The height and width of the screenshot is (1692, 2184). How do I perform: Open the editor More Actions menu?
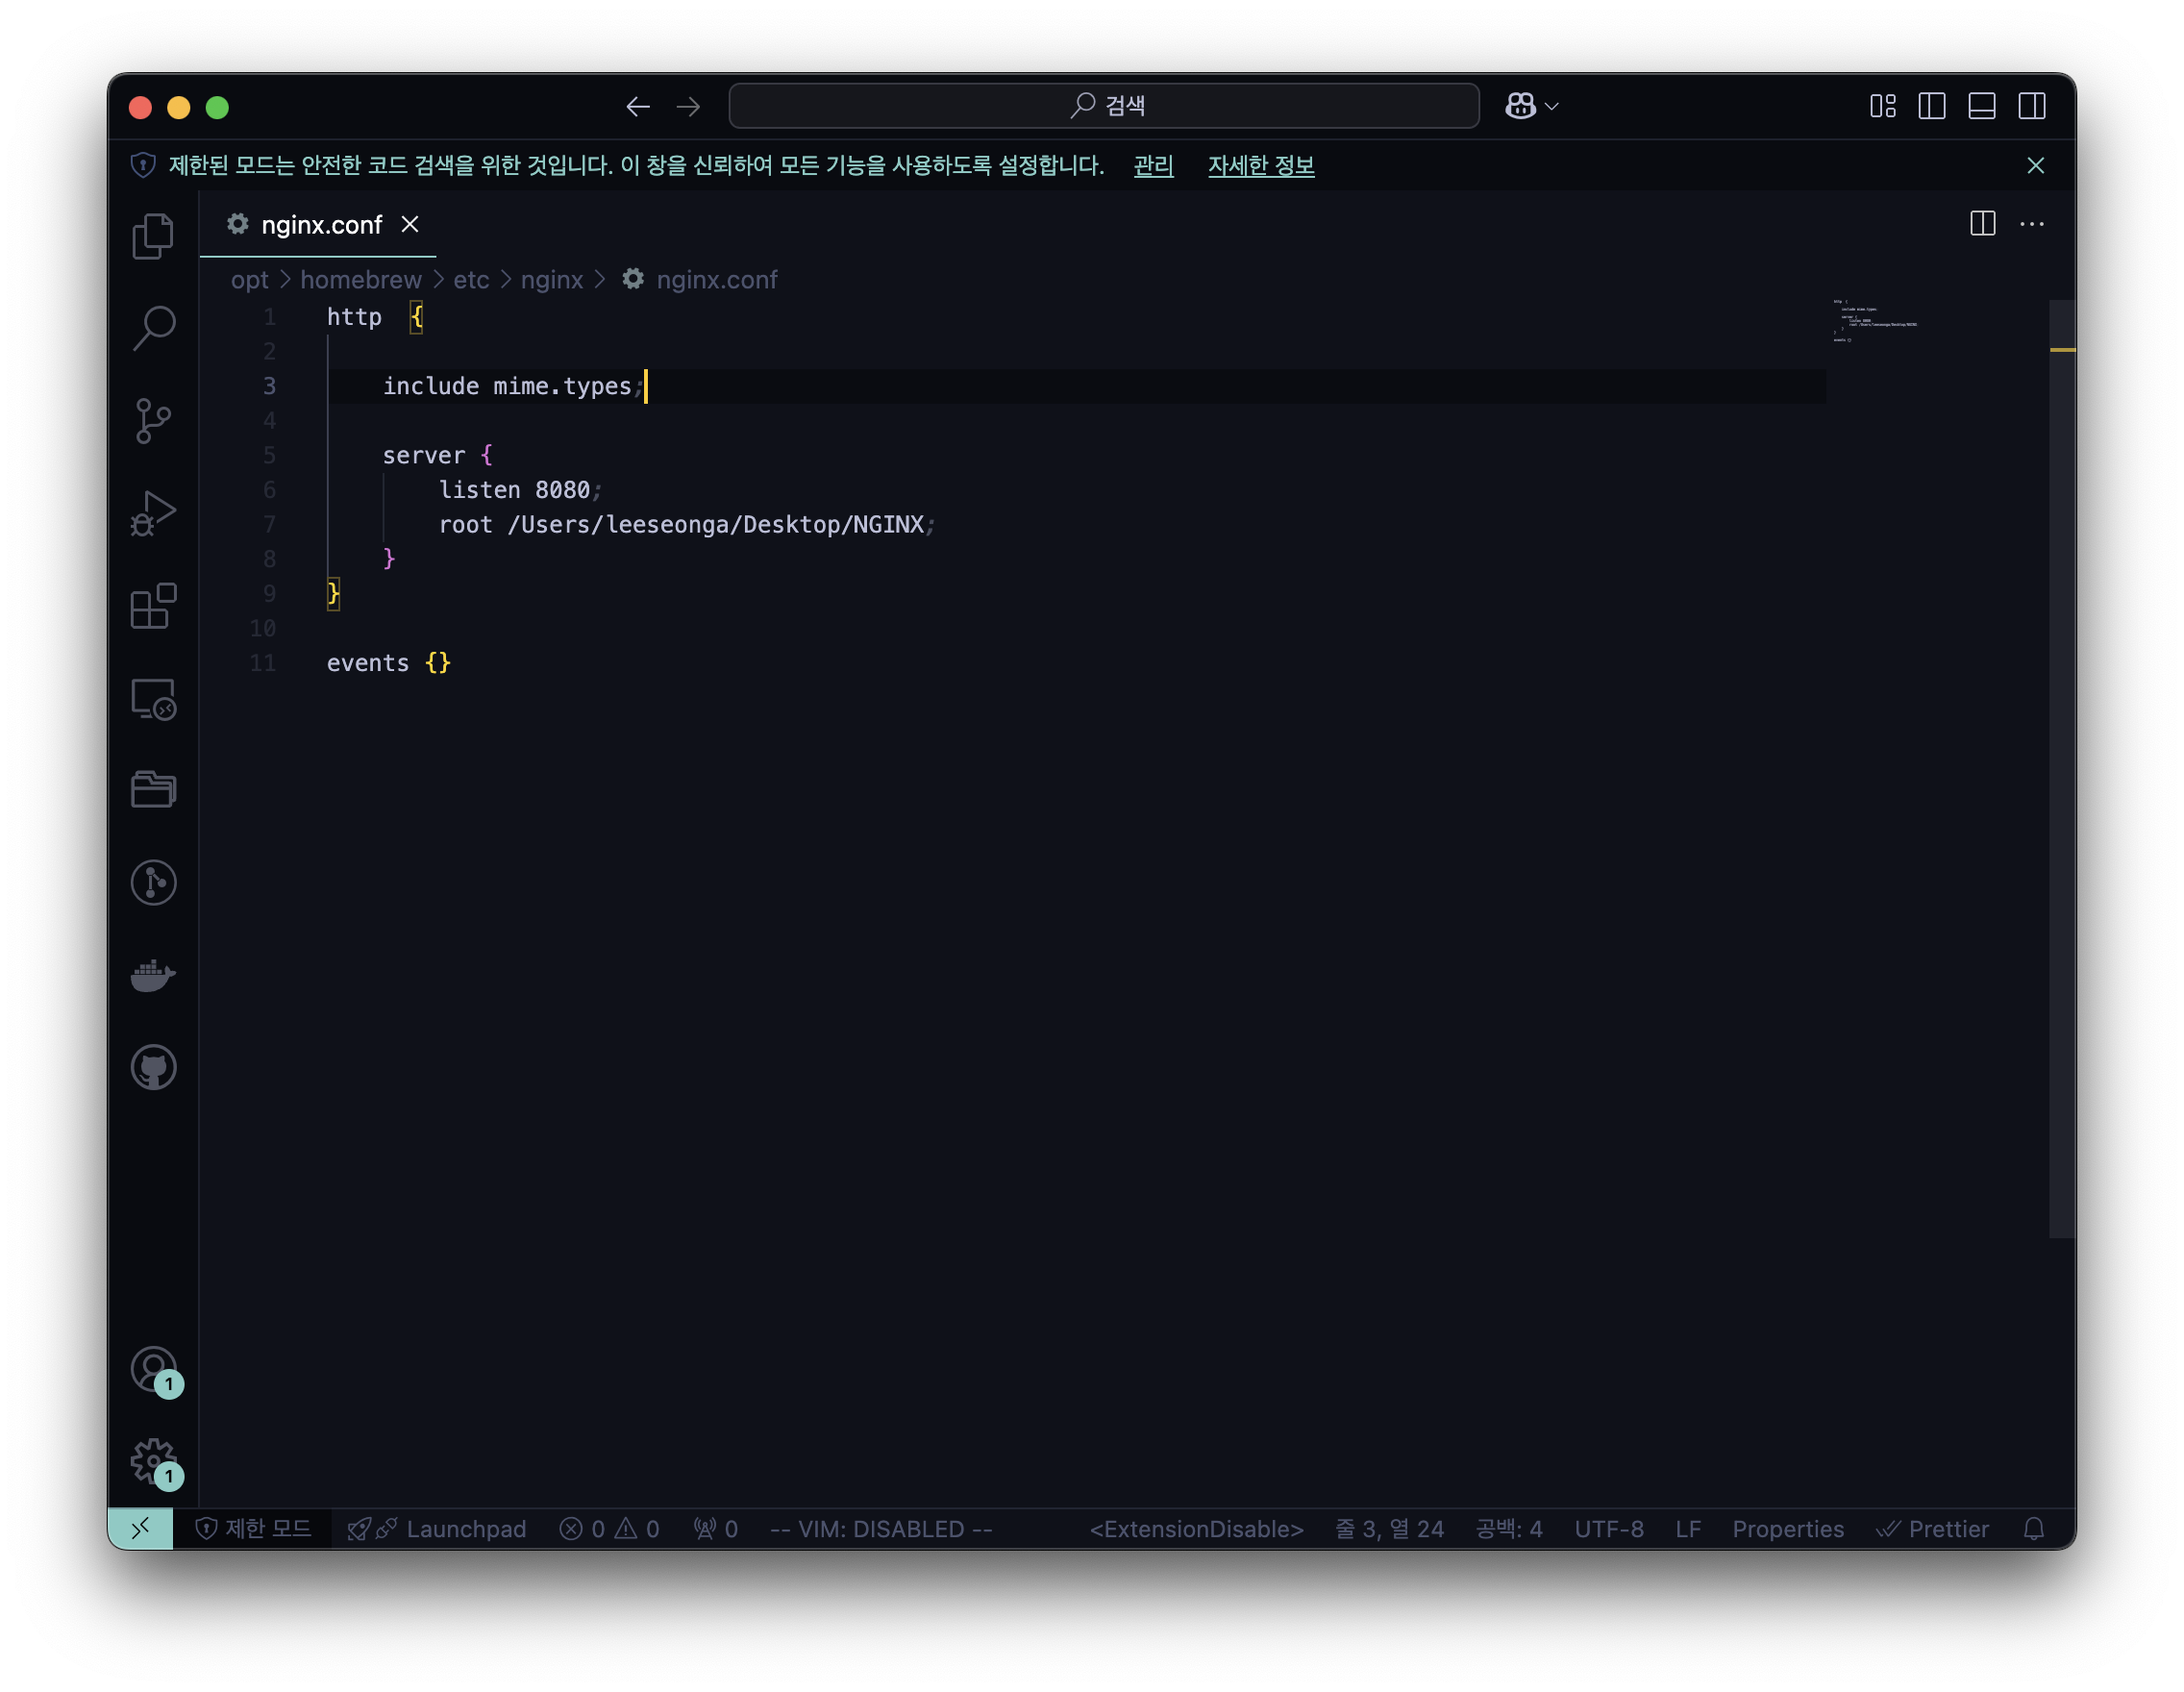2031,224
